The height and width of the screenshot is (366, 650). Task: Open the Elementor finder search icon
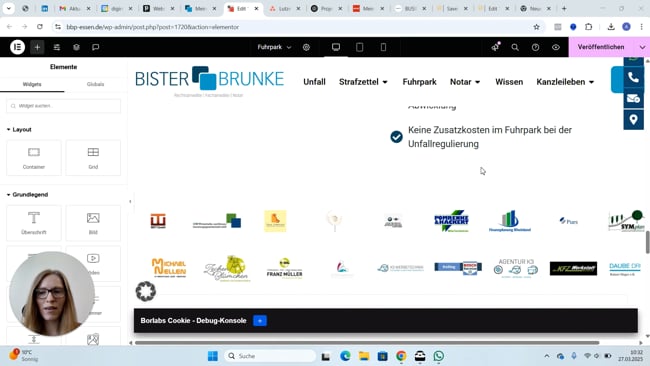tap(515, 47)
